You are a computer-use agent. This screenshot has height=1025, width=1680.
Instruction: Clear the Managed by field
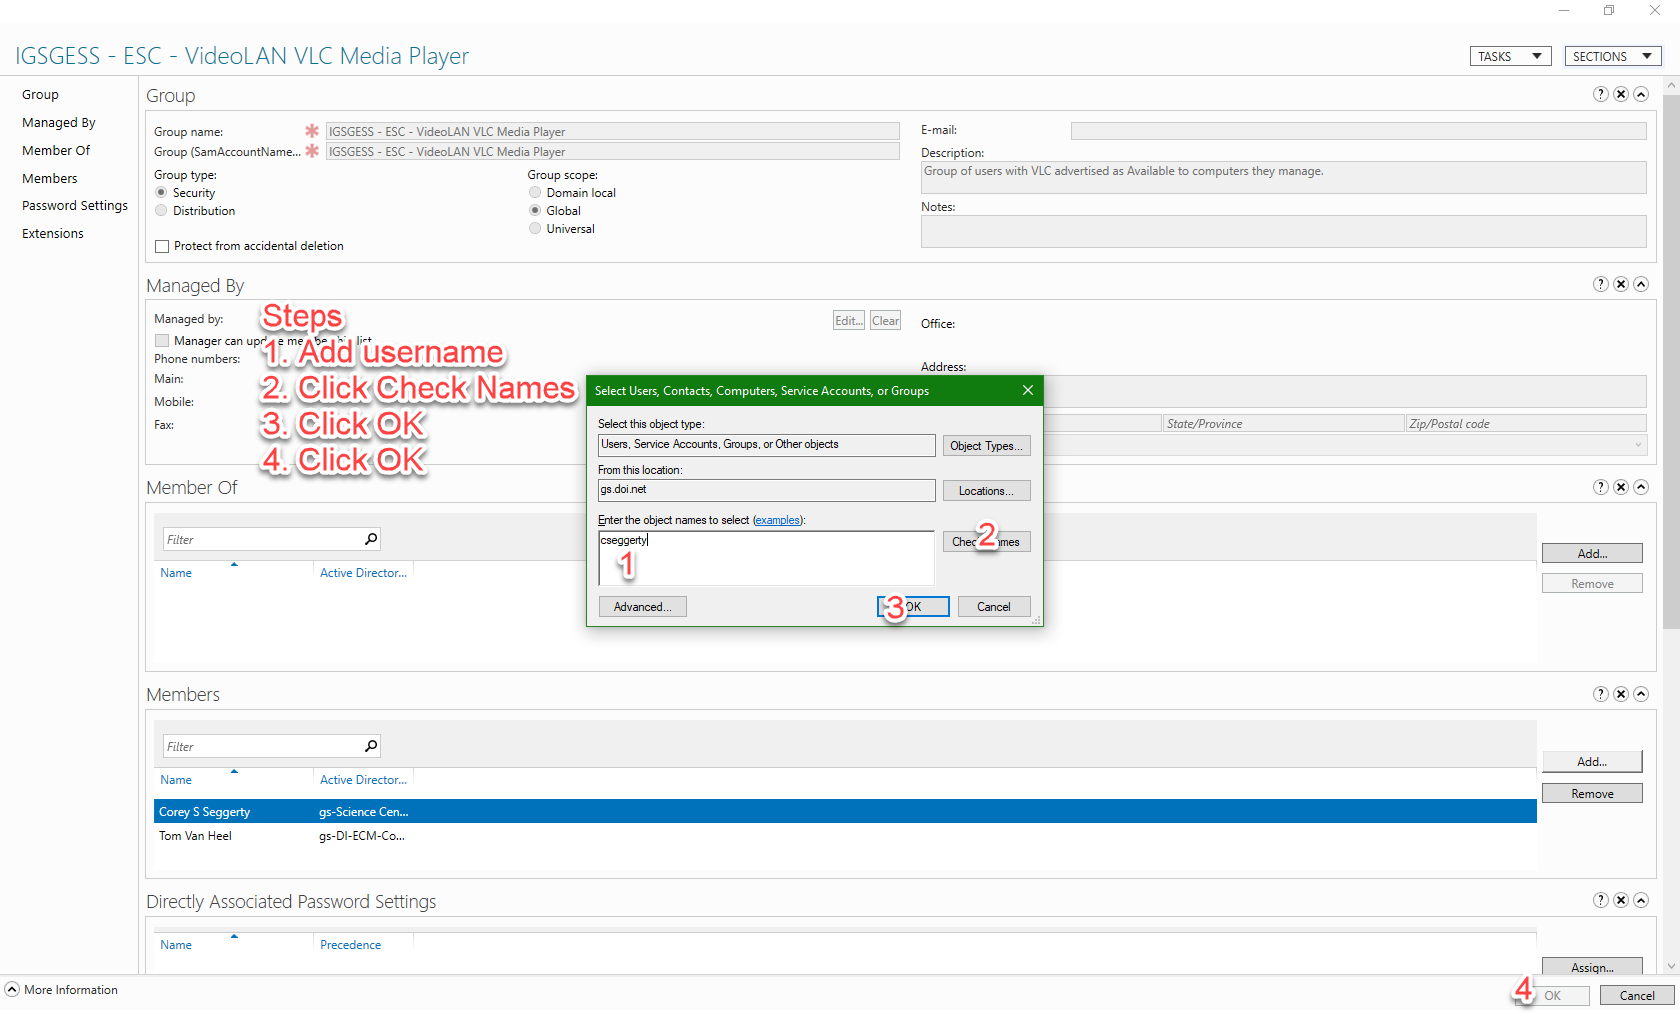tap(885, 321)
